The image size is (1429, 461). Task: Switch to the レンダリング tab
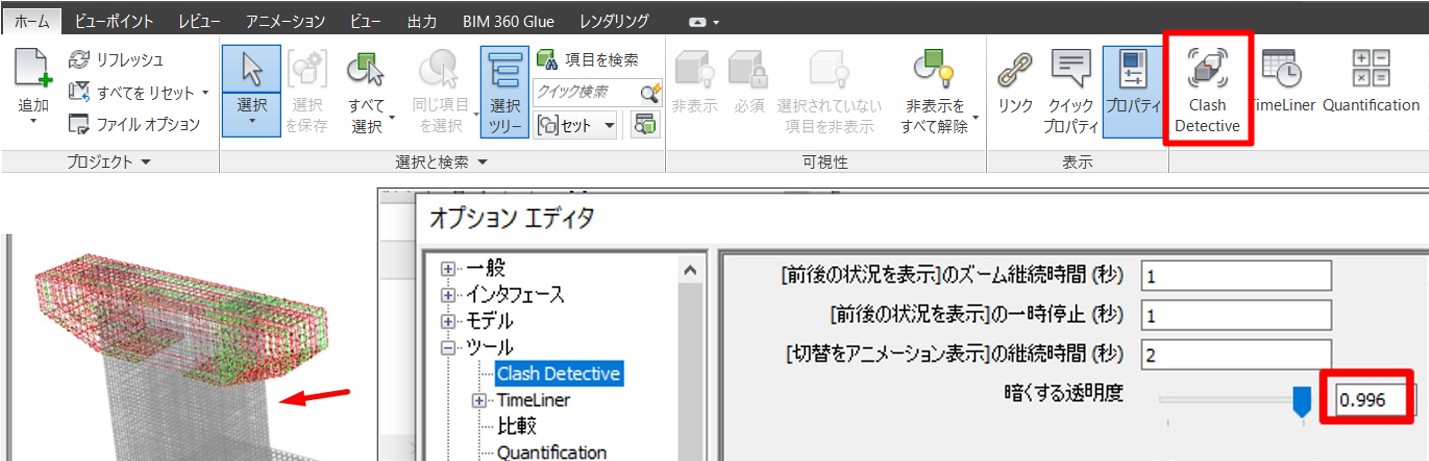pos(613,20)
